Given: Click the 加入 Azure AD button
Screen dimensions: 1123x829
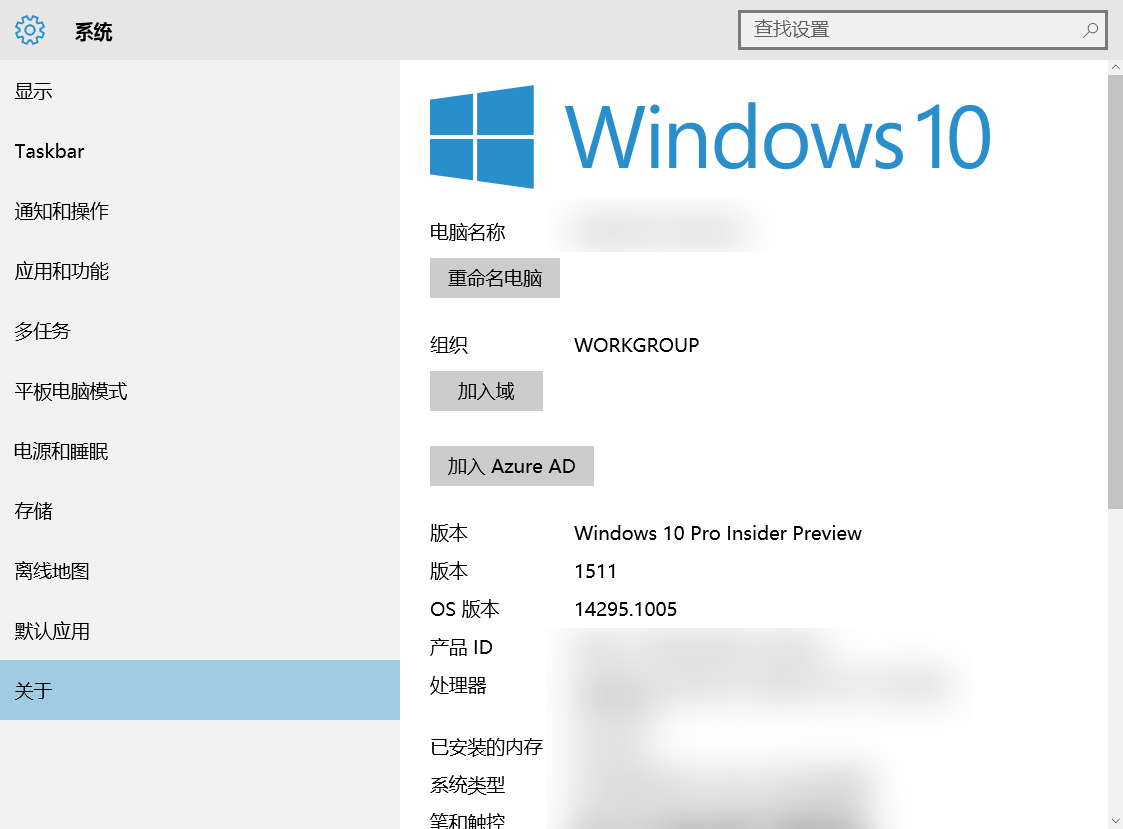Looking at the screenshot, I should [511, 466].
